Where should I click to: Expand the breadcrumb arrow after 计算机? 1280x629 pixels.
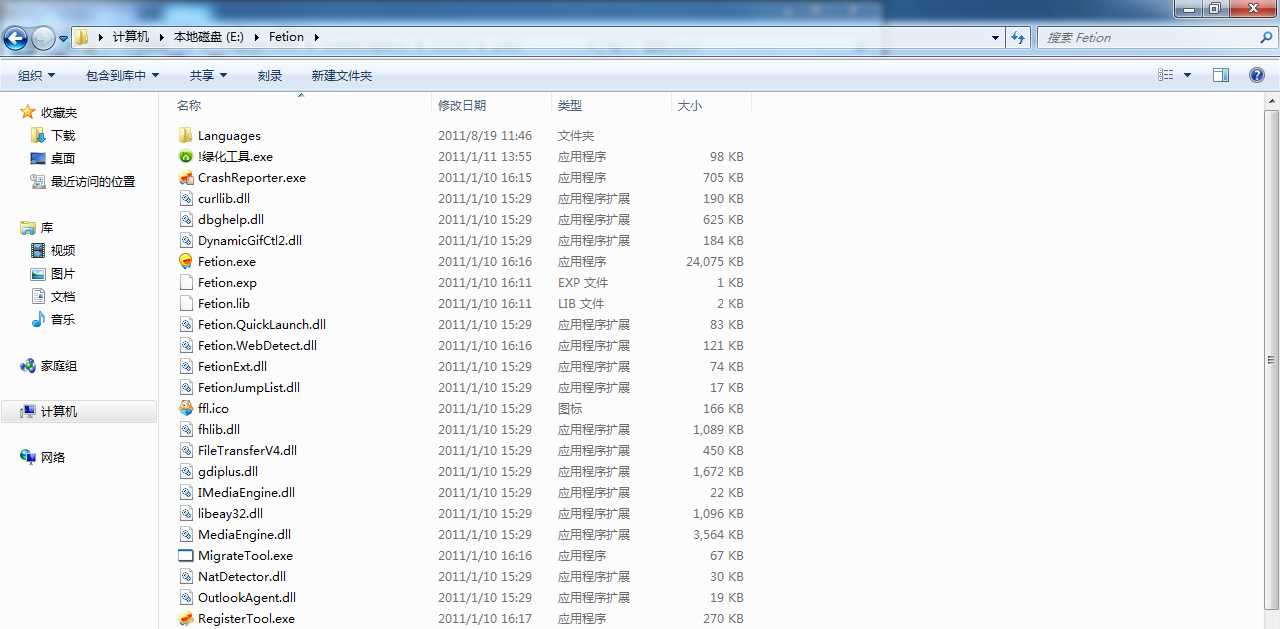pos(161,37)
